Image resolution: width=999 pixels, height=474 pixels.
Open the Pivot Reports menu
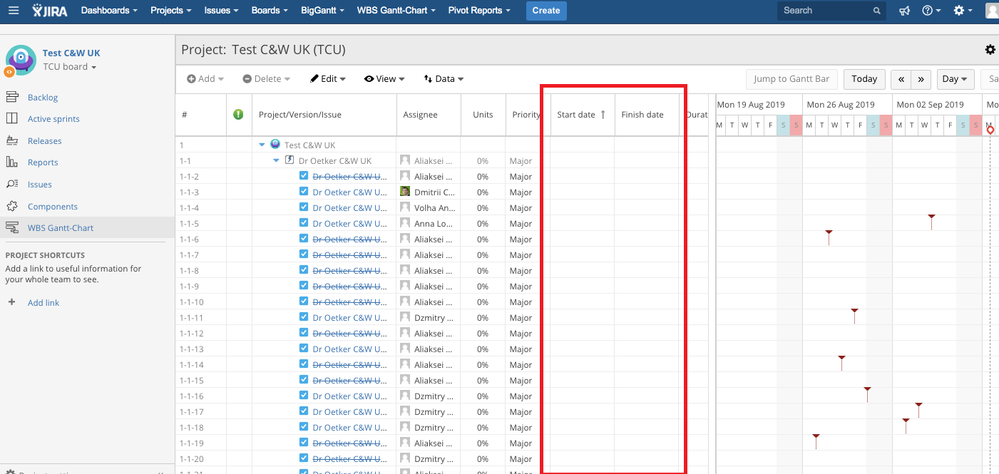[x=479, y=10]
